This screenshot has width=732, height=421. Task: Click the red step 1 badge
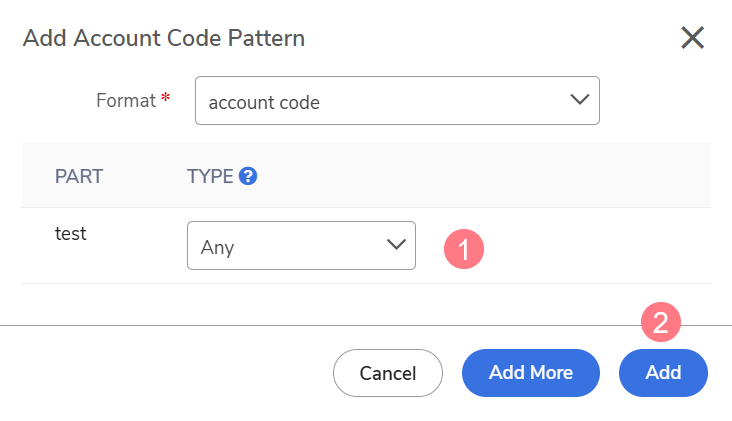coord(464,249)
